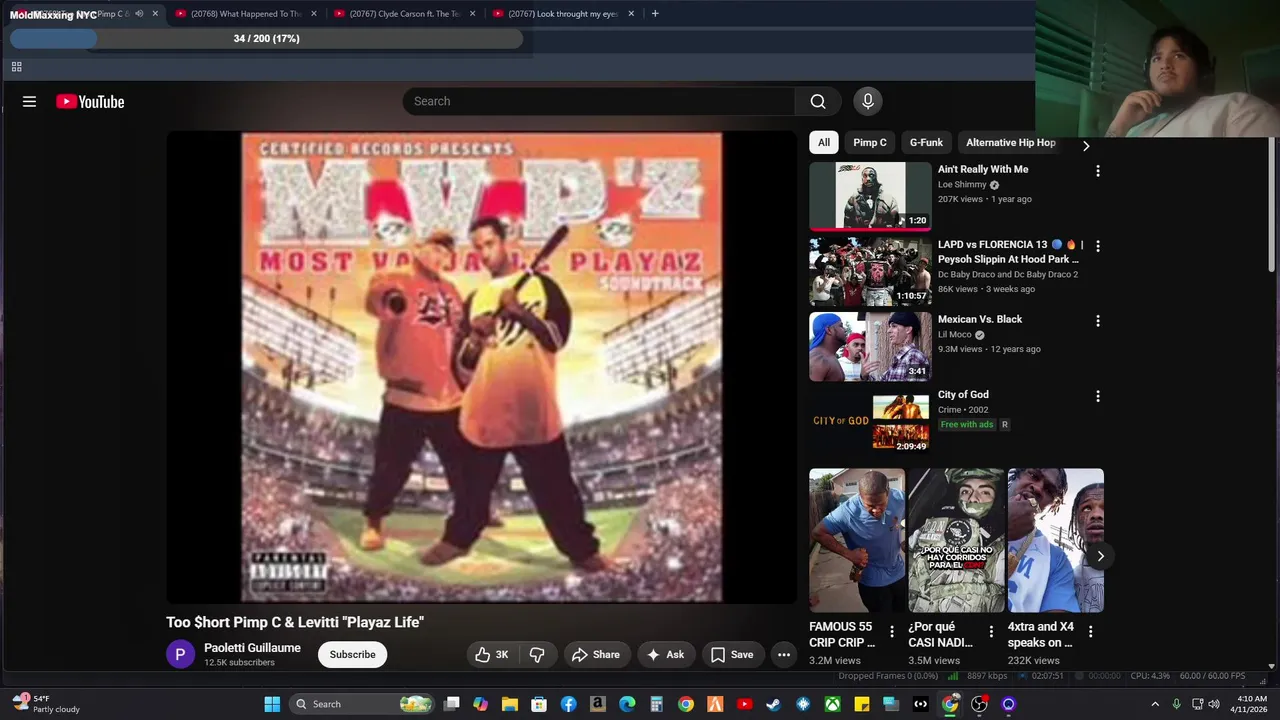Go to the YouTube home logo
Viewport: 1280px width, 720px height.
(x=90, y=101)
